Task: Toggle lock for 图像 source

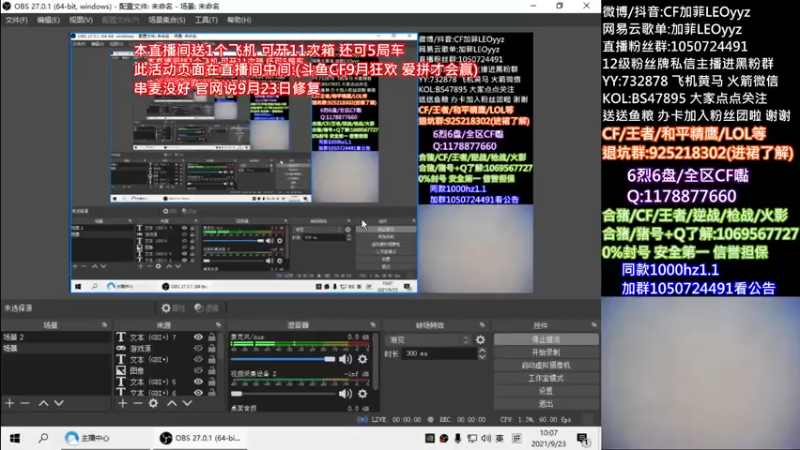Action: click(212, 370)
